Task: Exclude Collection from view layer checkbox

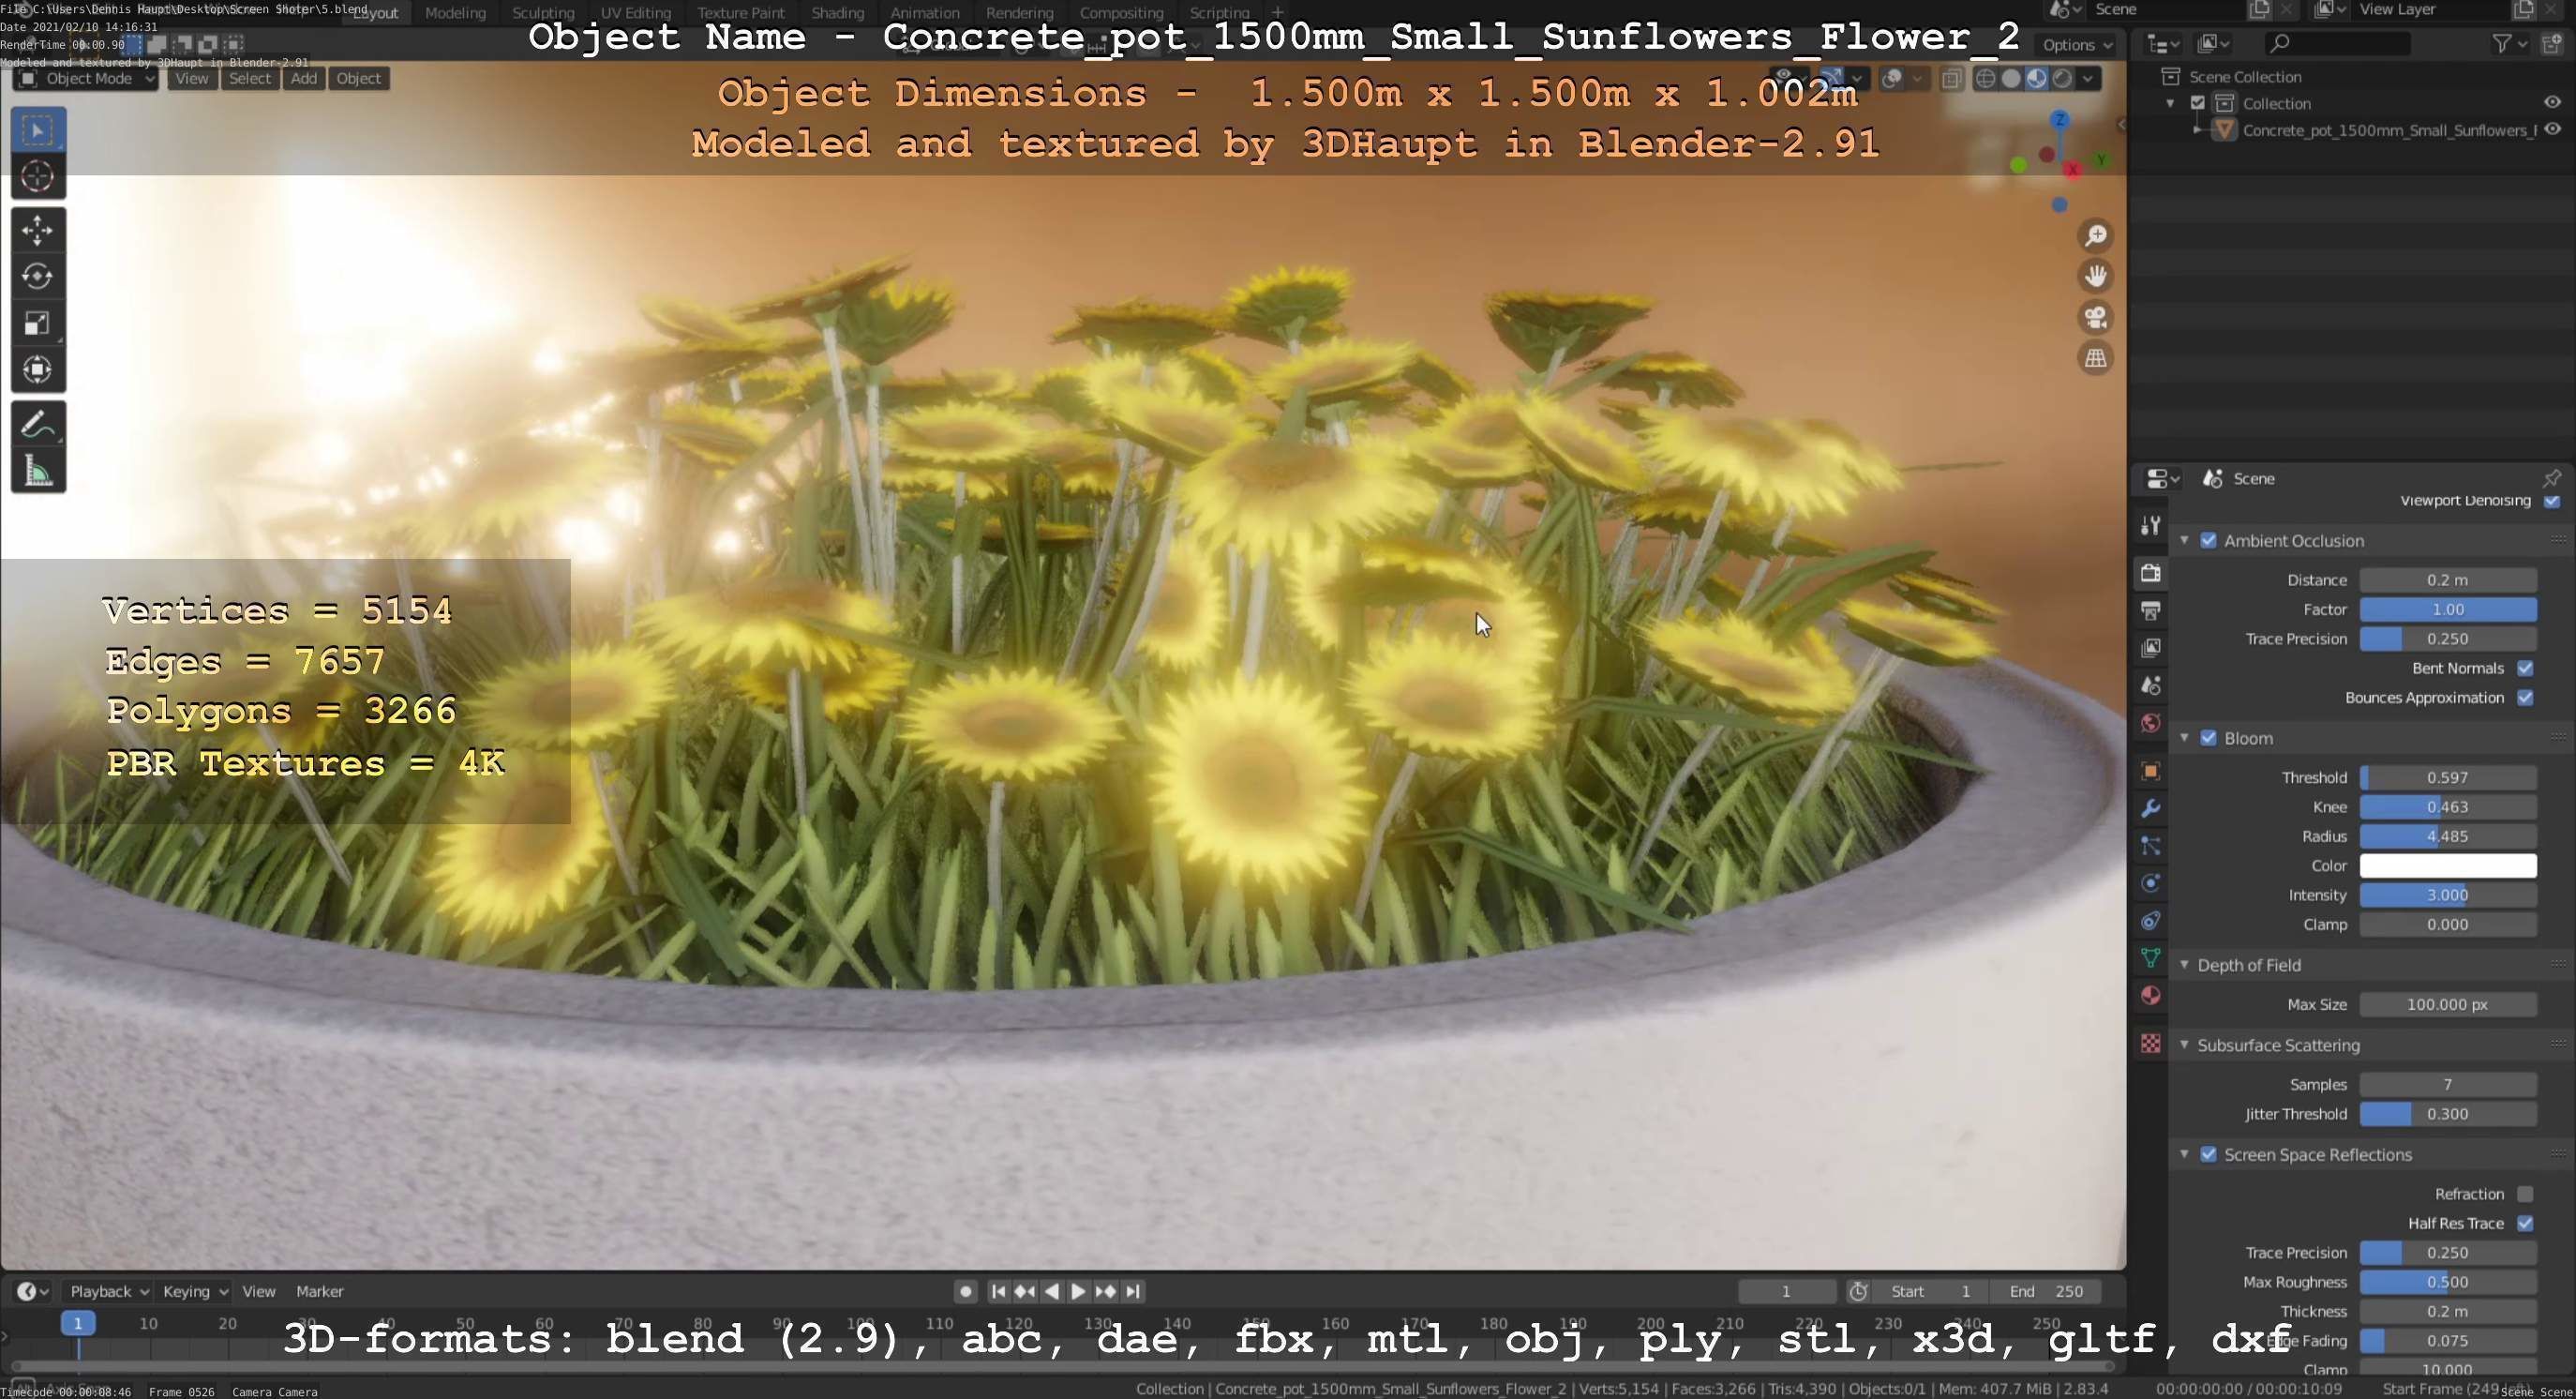Action: [x=2198, y=103]
